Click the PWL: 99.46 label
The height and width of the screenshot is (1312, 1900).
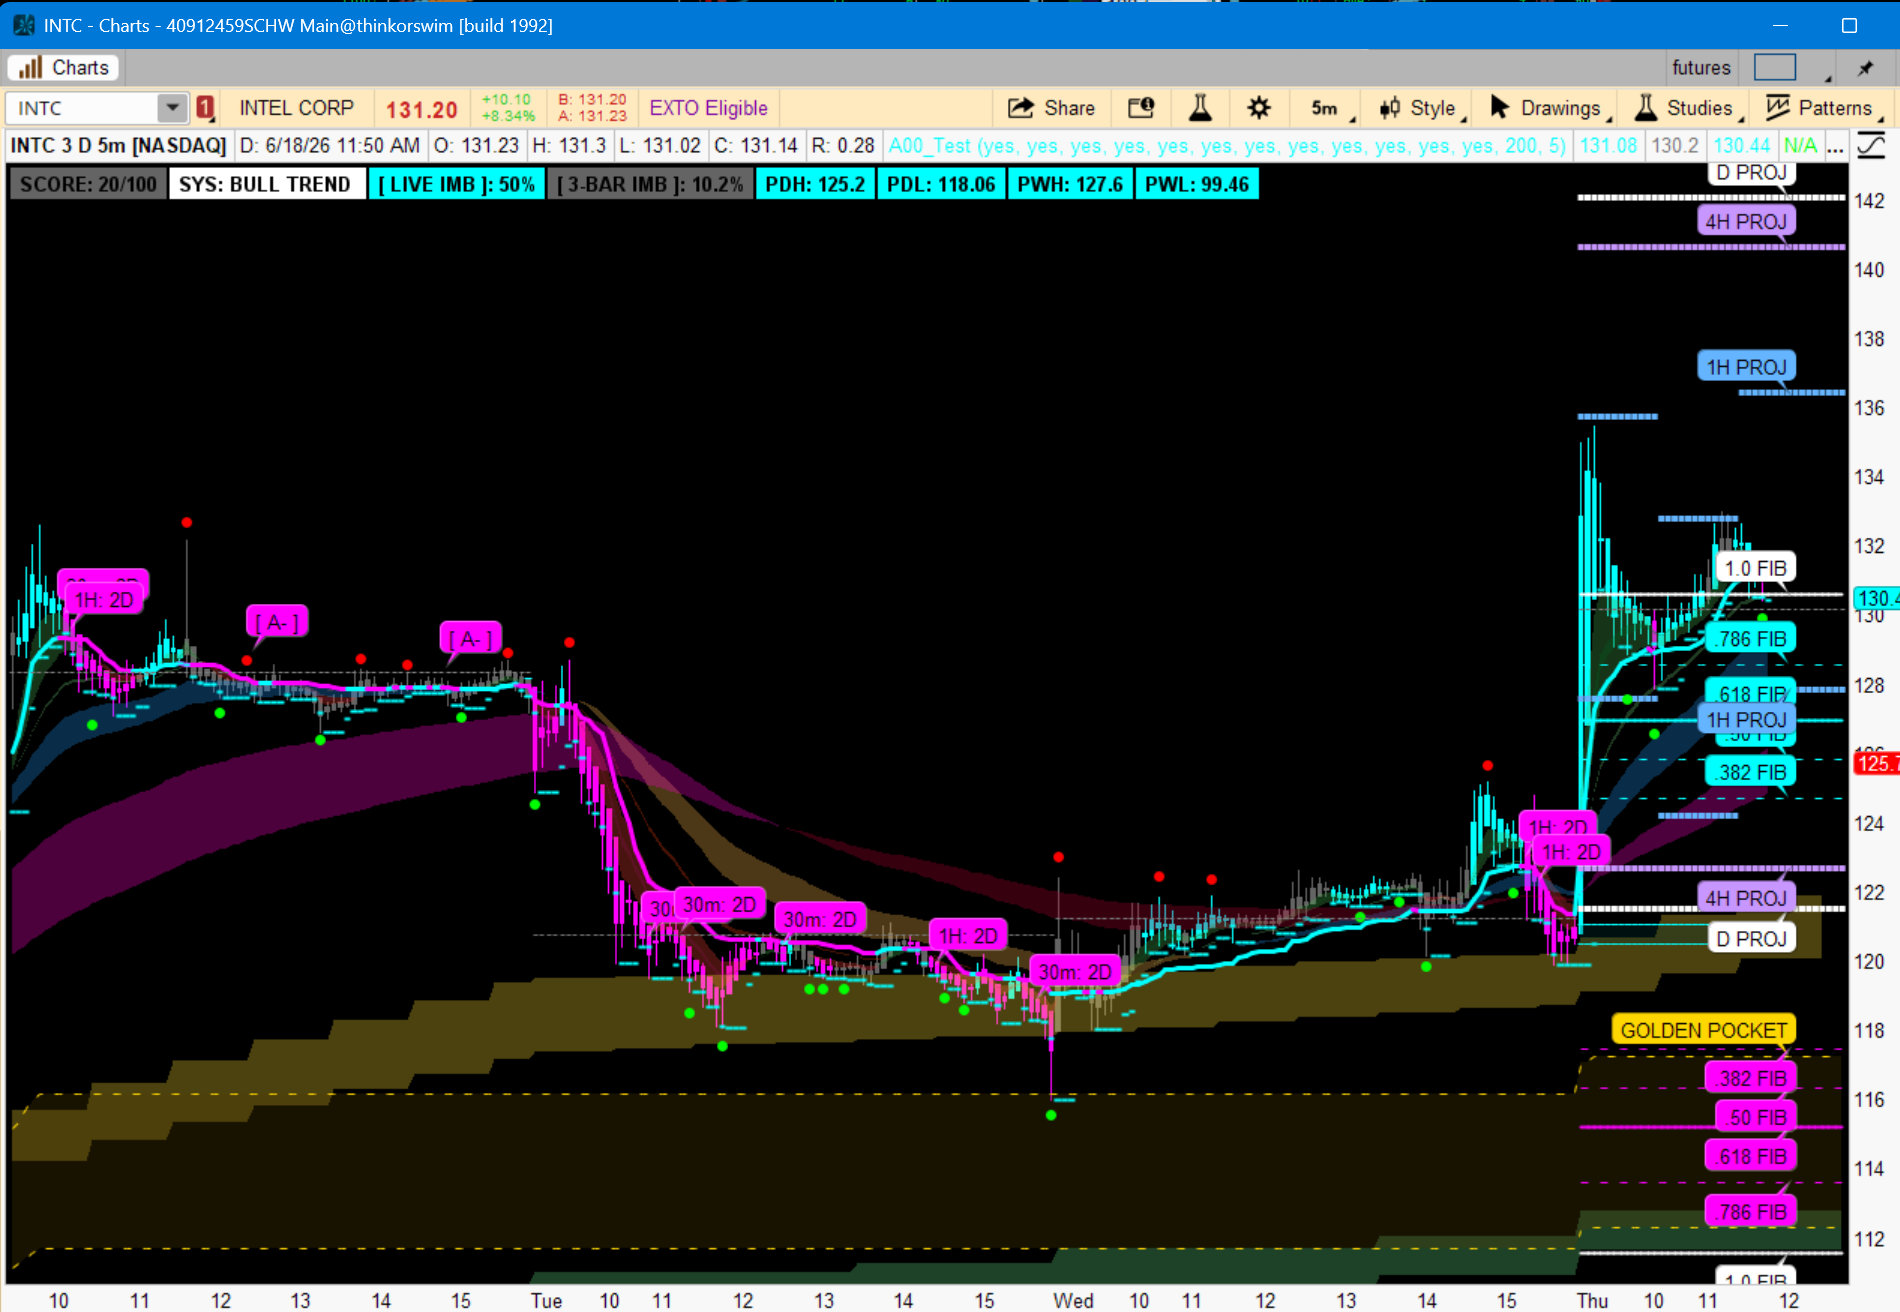1197,184
